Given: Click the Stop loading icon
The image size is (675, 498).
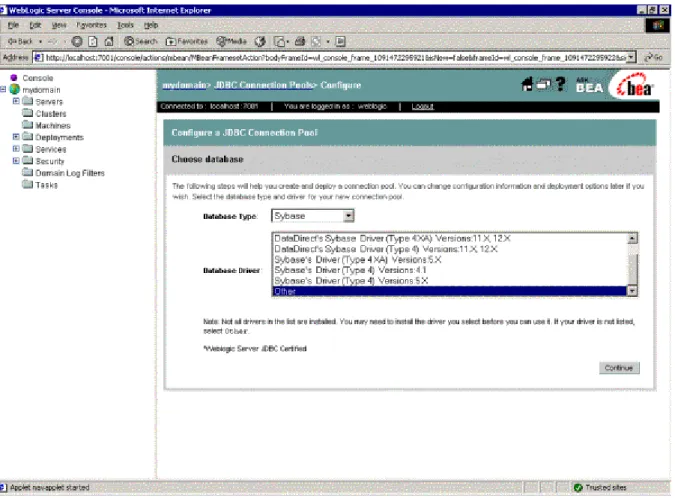Looking at the screenshot, I should 77,41.
